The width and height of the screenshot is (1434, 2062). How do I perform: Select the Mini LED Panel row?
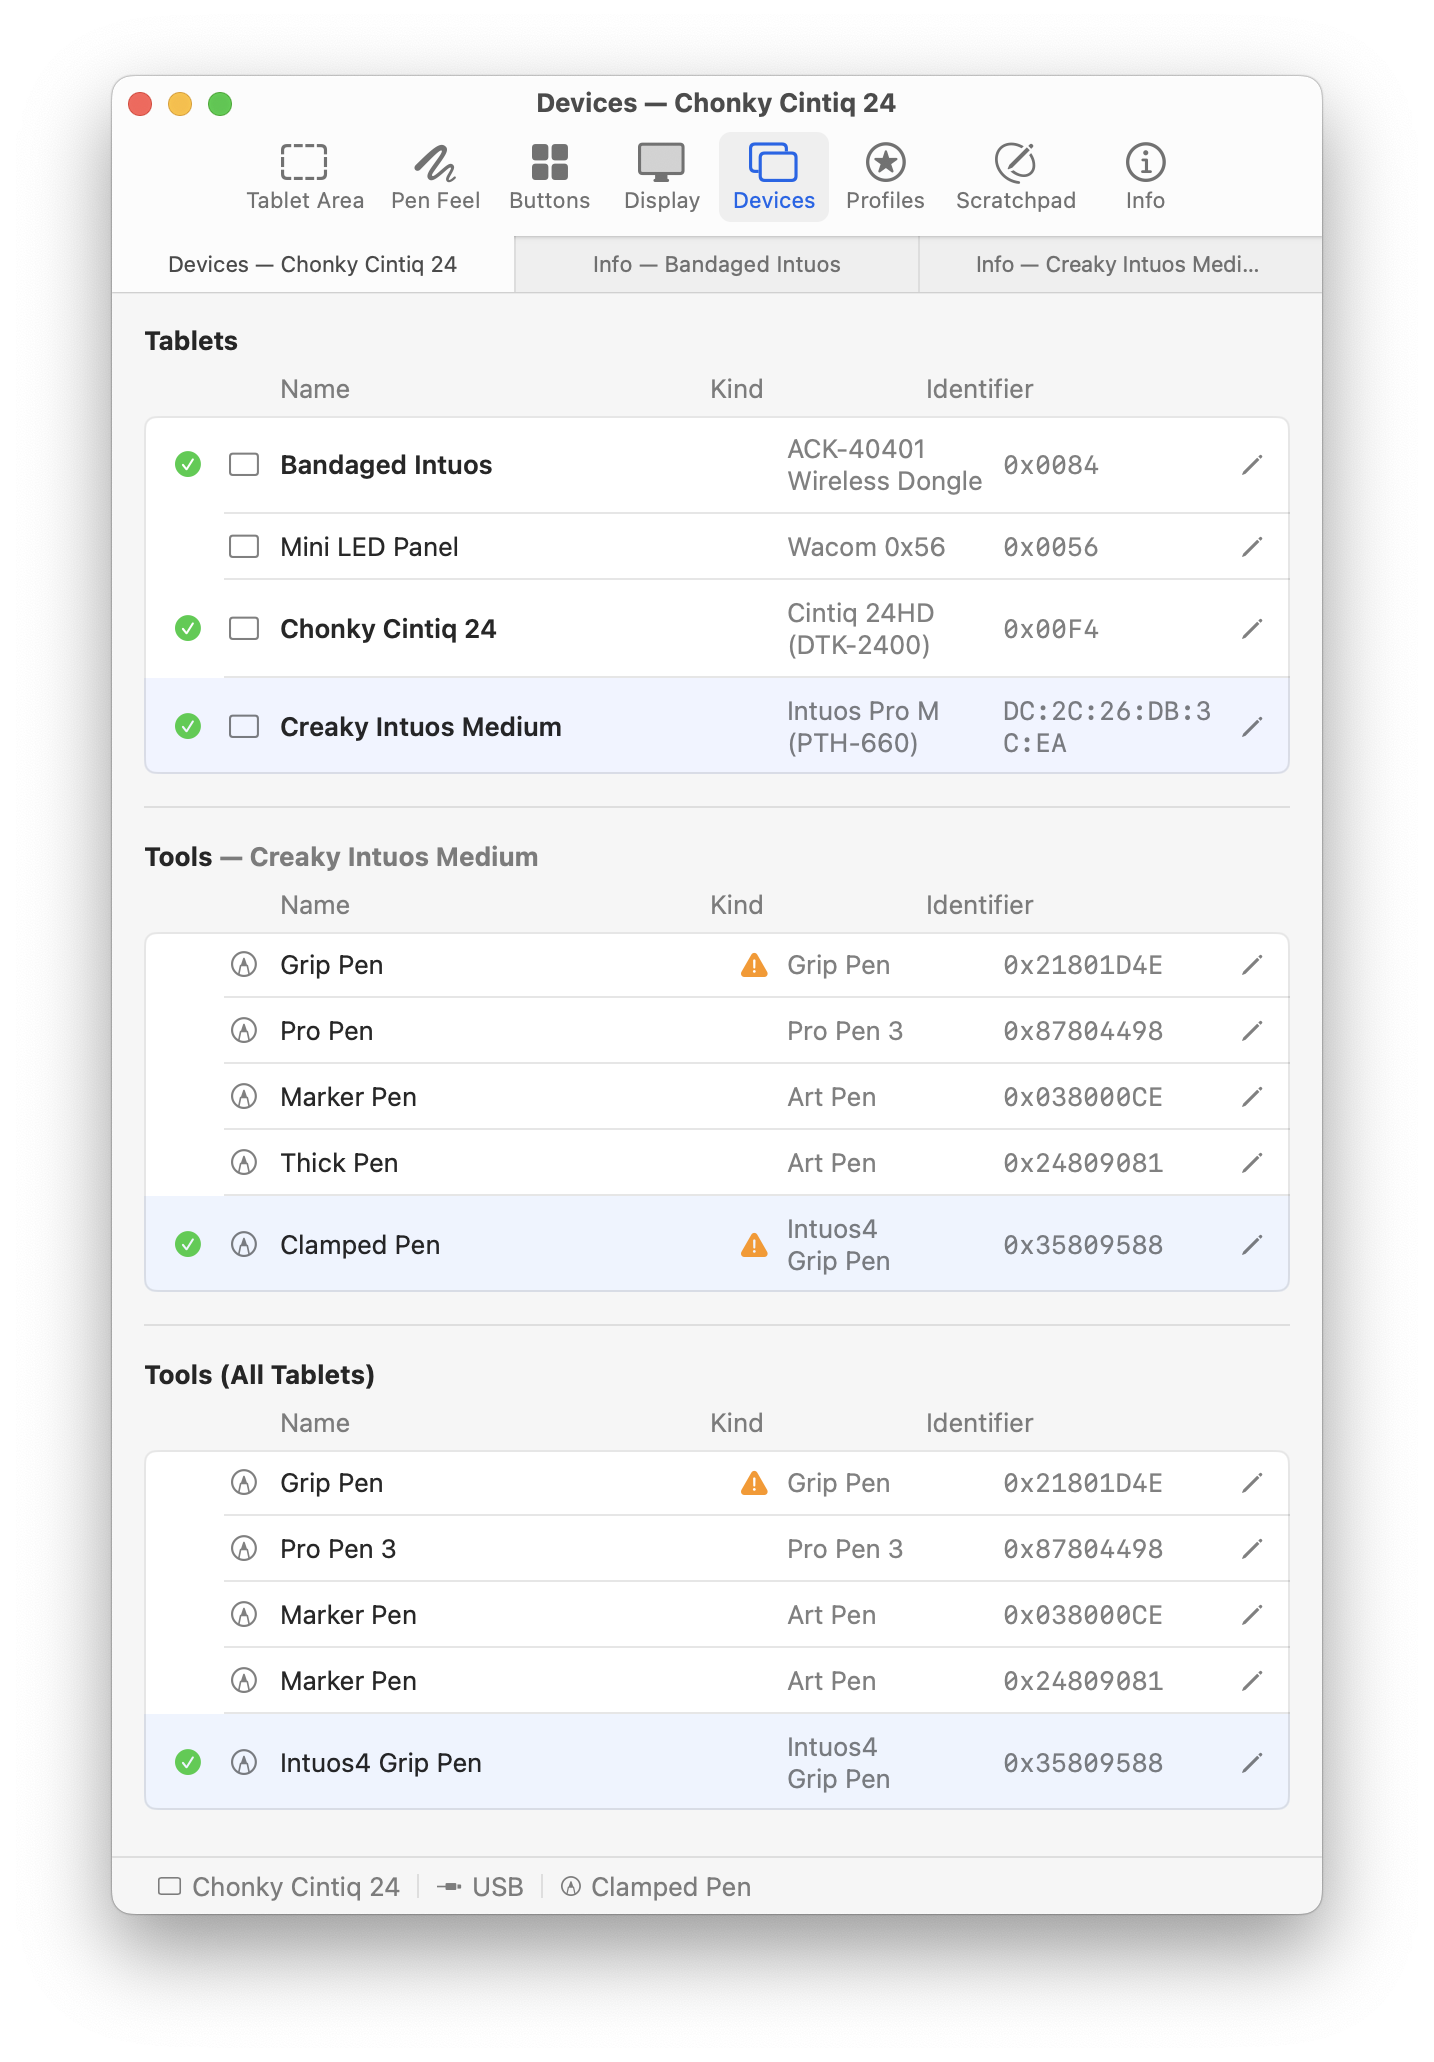pos(717,547)
